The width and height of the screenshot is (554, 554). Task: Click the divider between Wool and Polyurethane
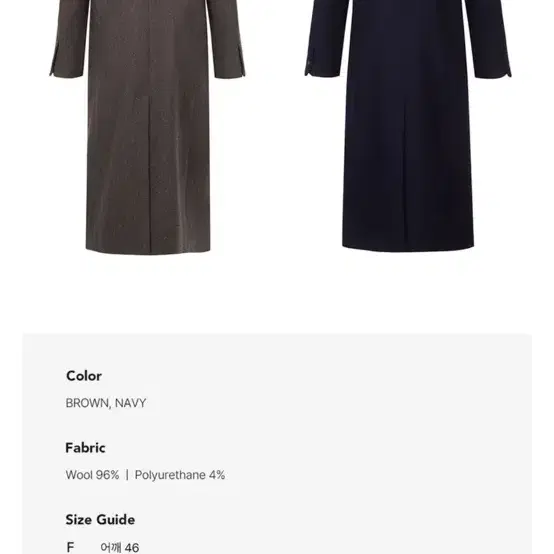(x=127, y=475)
